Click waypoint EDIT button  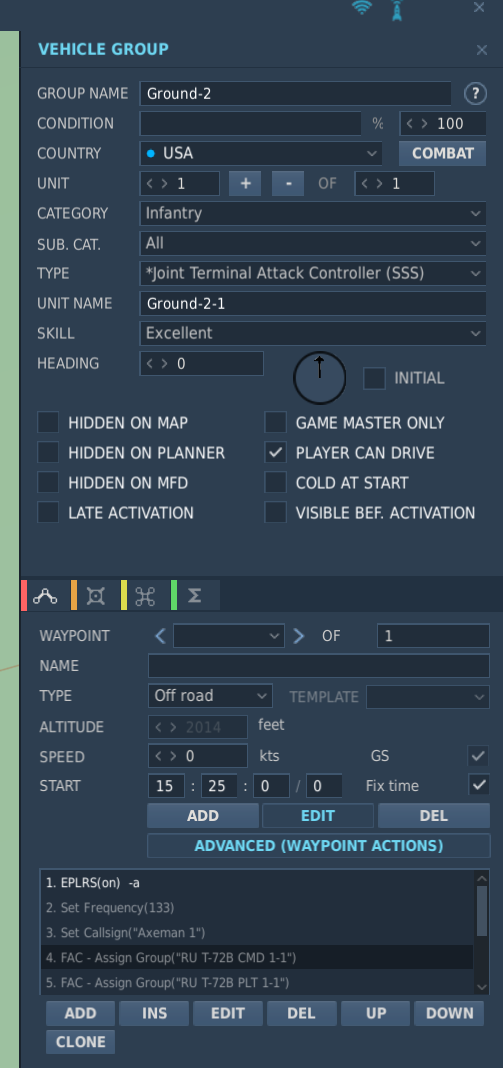click(318, 815)
